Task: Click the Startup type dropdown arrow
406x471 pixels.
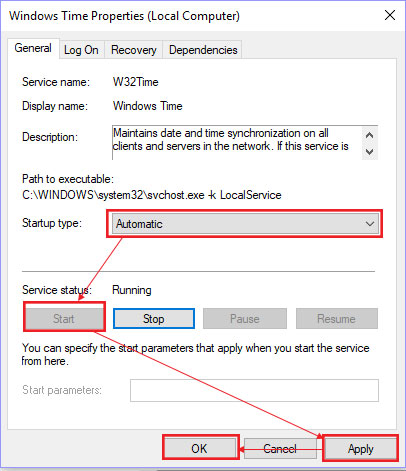Action: [x=370, y=224]
